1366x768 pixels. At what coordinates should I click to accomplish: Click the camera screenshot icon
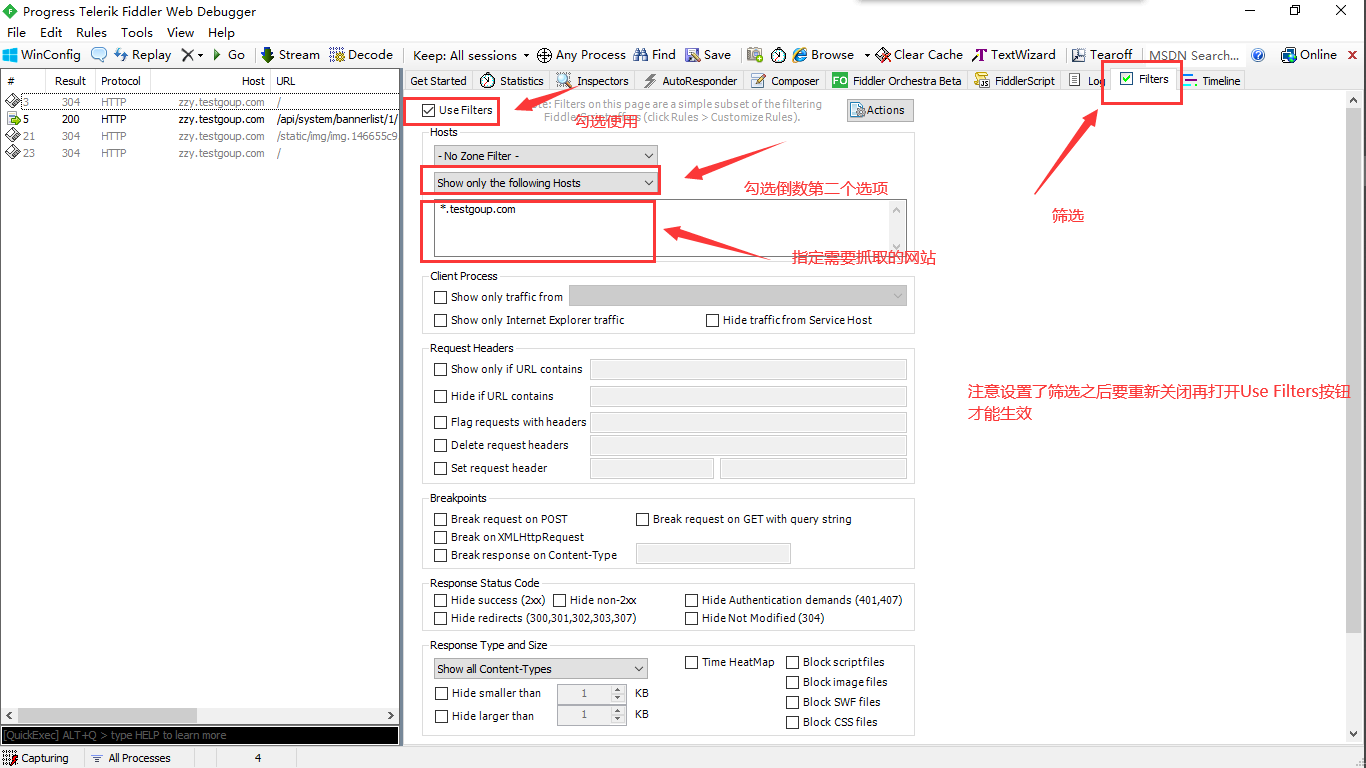(755, 55)
